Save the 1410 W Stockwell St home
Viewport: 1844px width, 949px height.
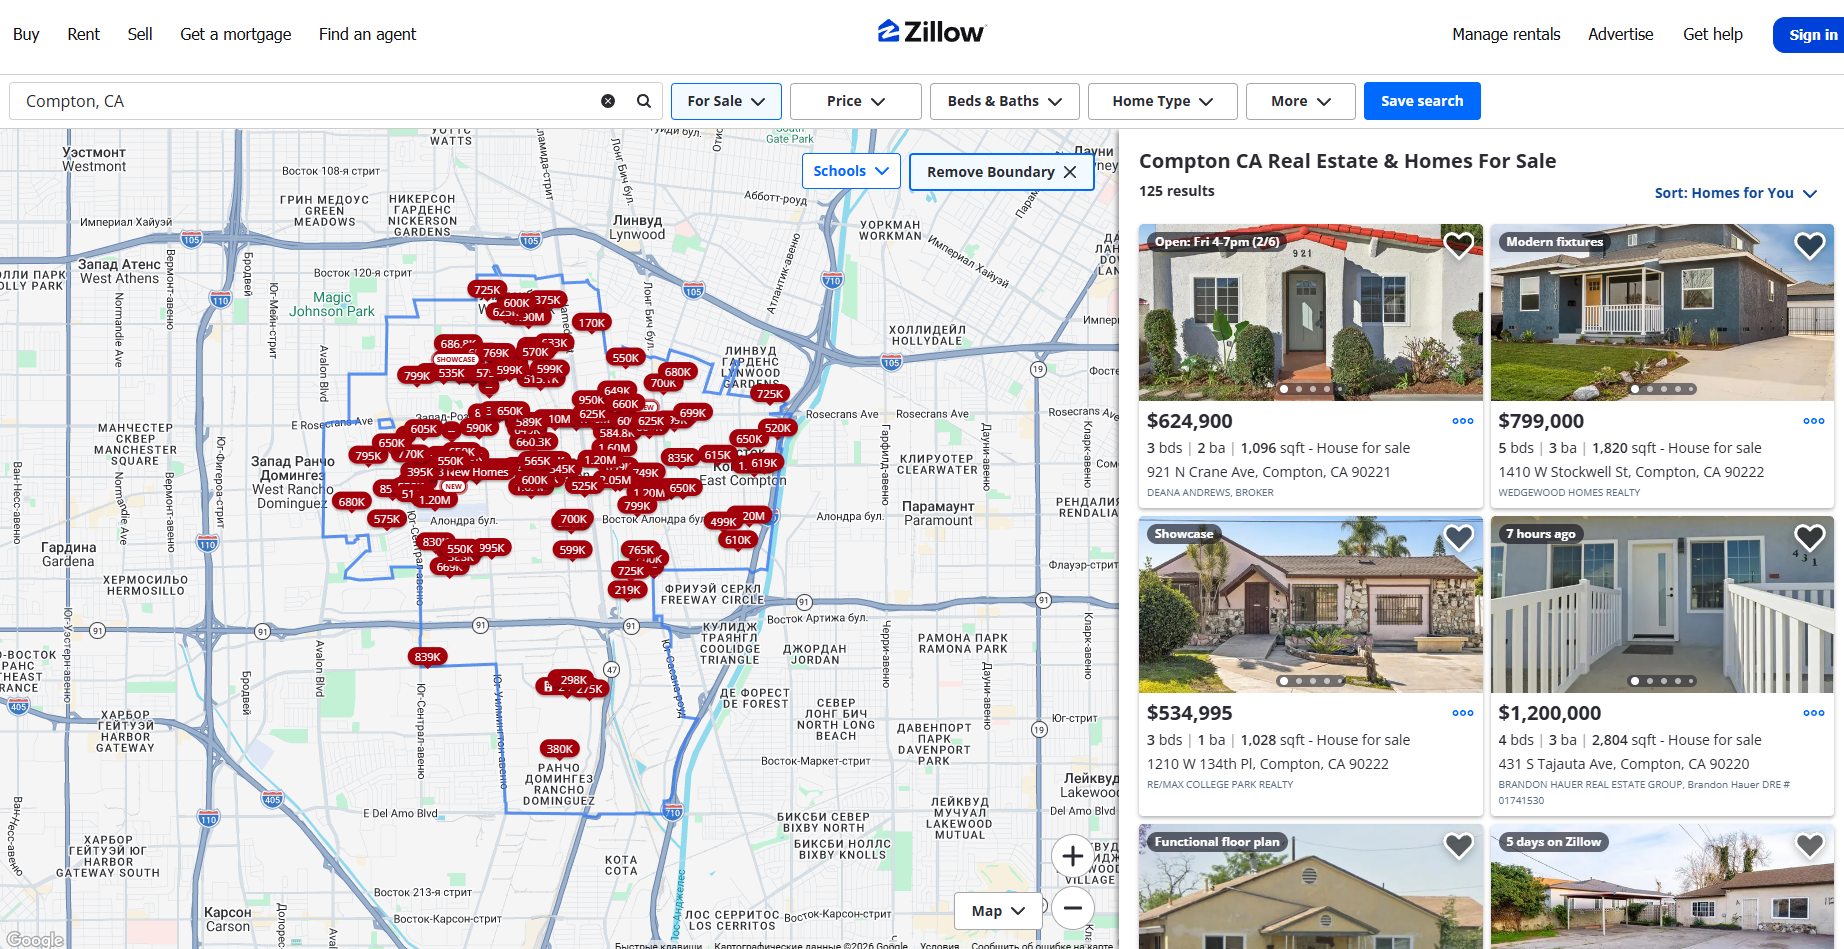coord(1810,245)
